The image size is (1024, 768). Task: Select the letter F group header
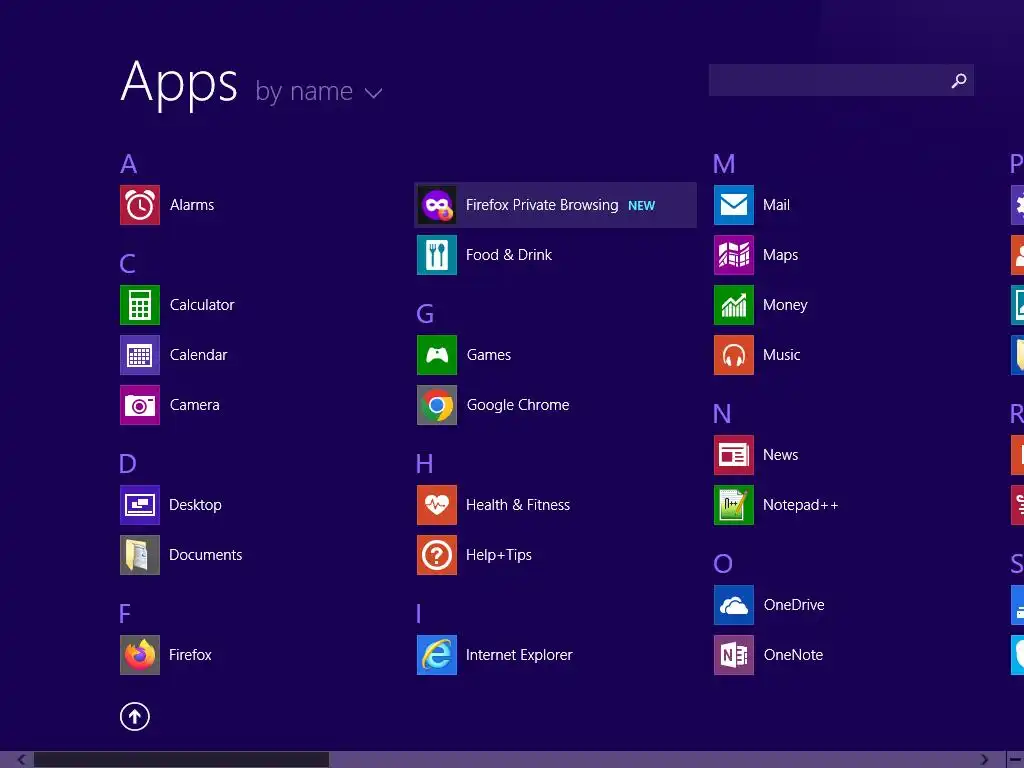pos(125,614)
